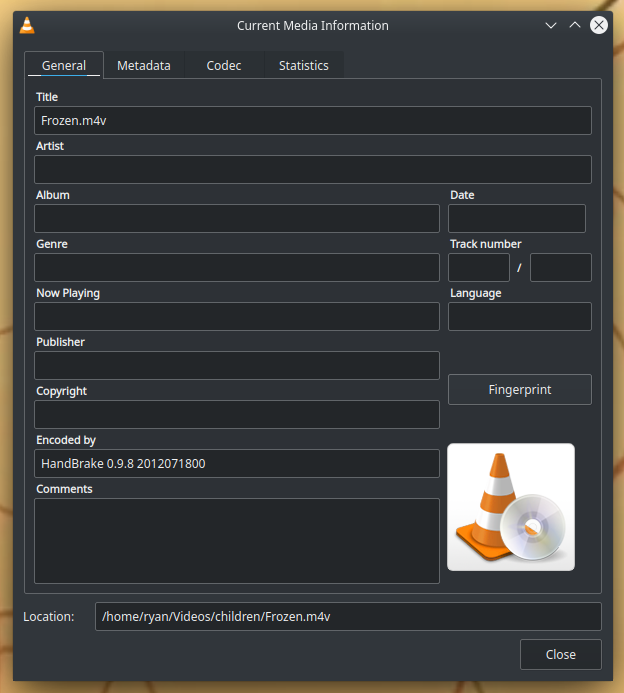This screenshot has width=624, height=693.
Task: Click into the Publisher input field
Action: pos(237,366)
